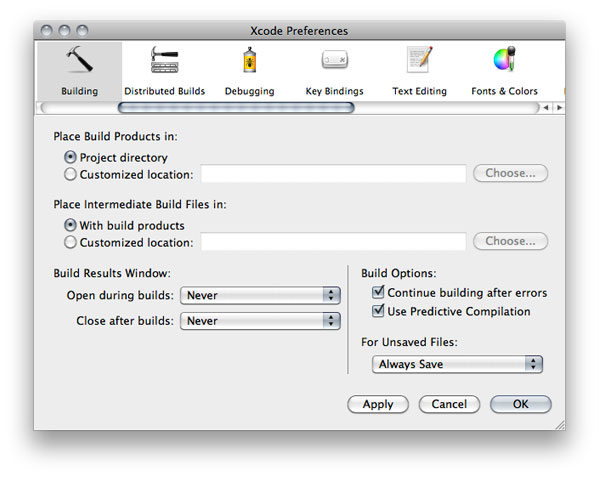Open the Open during builds dropdown

coord(260,295)
